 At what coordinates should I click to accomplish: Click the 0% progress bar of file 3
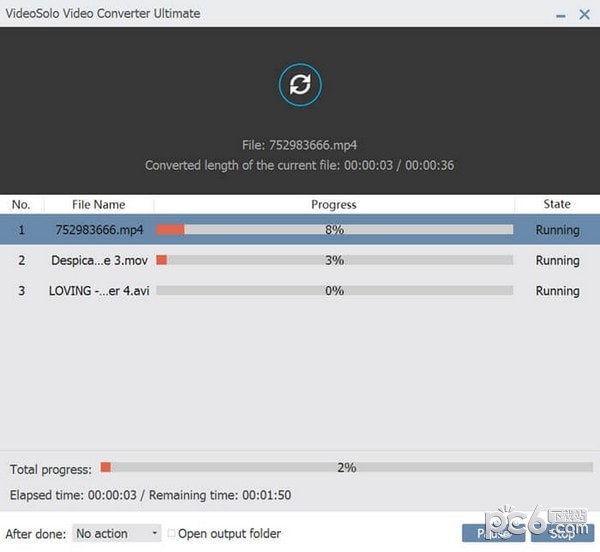point(334,291)
